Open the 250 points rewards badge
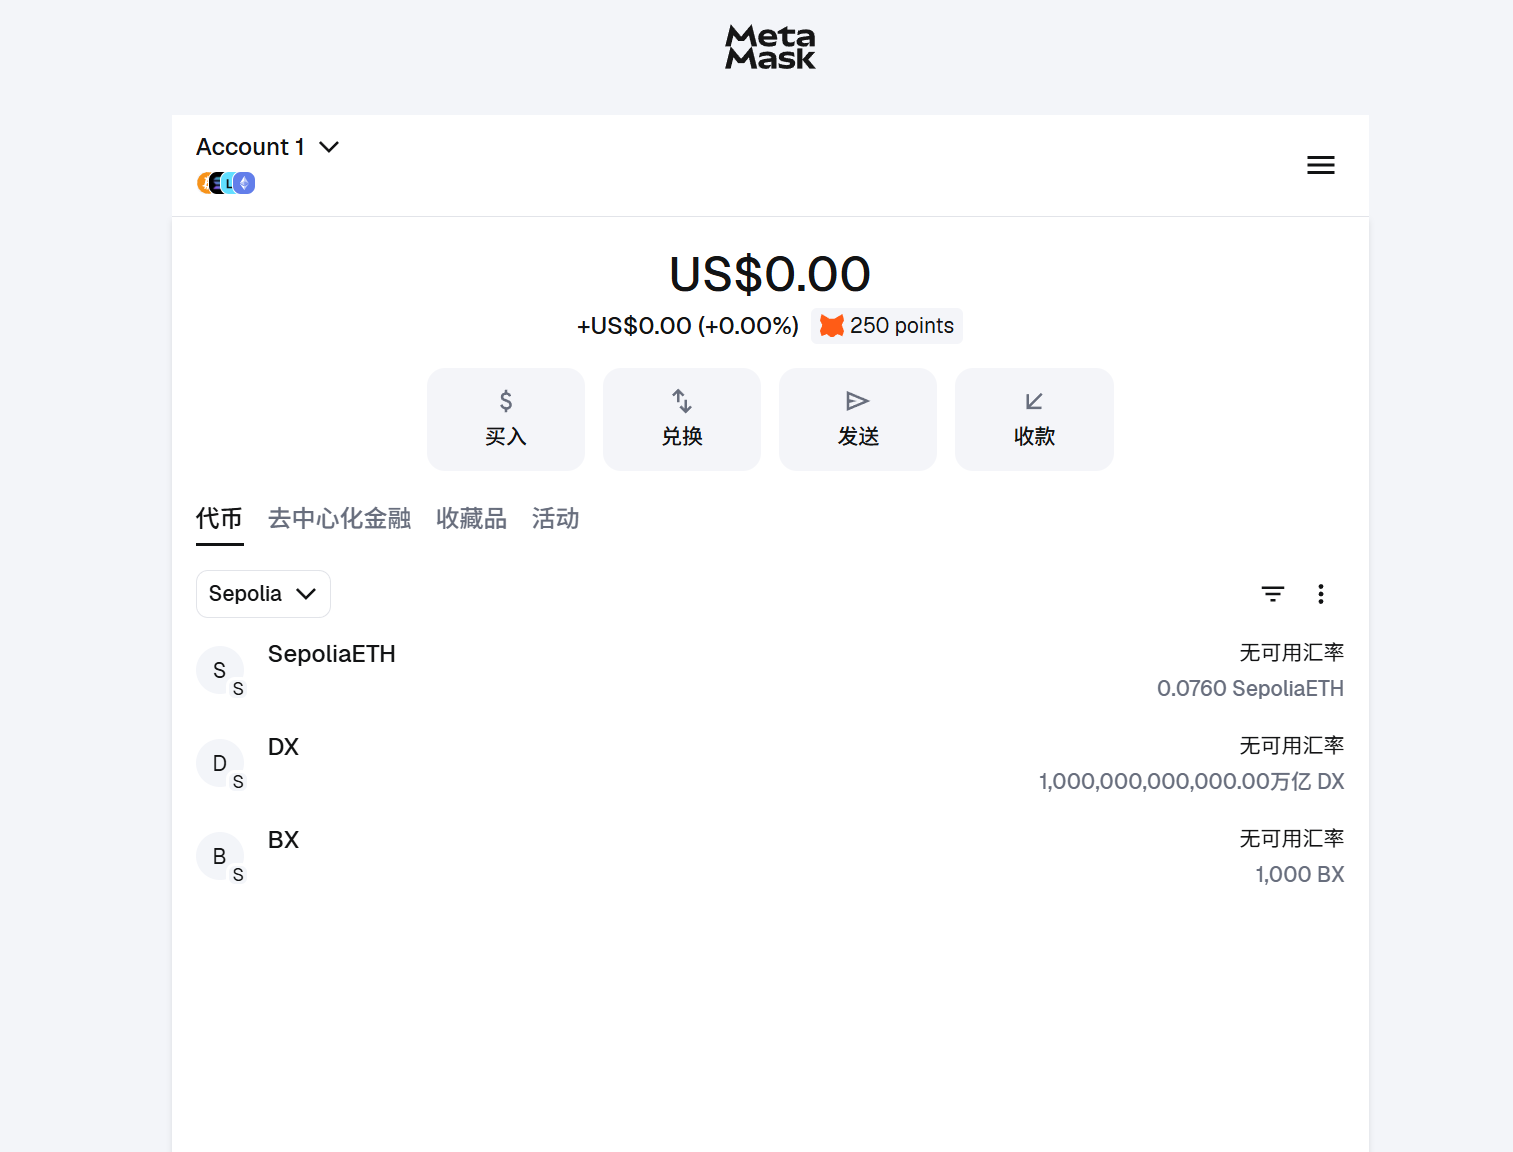 tap(887, 326)
